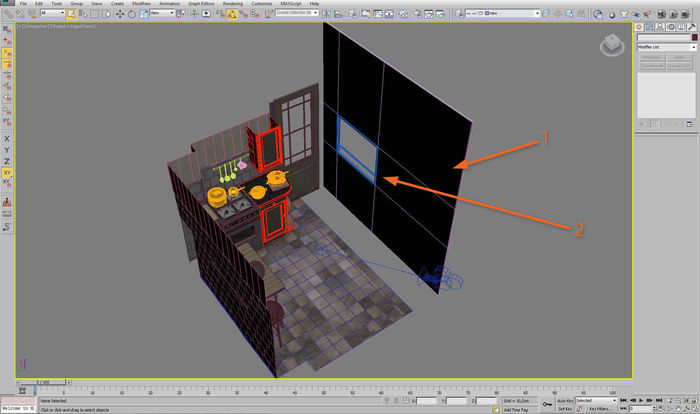Click the current frame number field
The image size is (700, 414).
click(x=640, y=409)
